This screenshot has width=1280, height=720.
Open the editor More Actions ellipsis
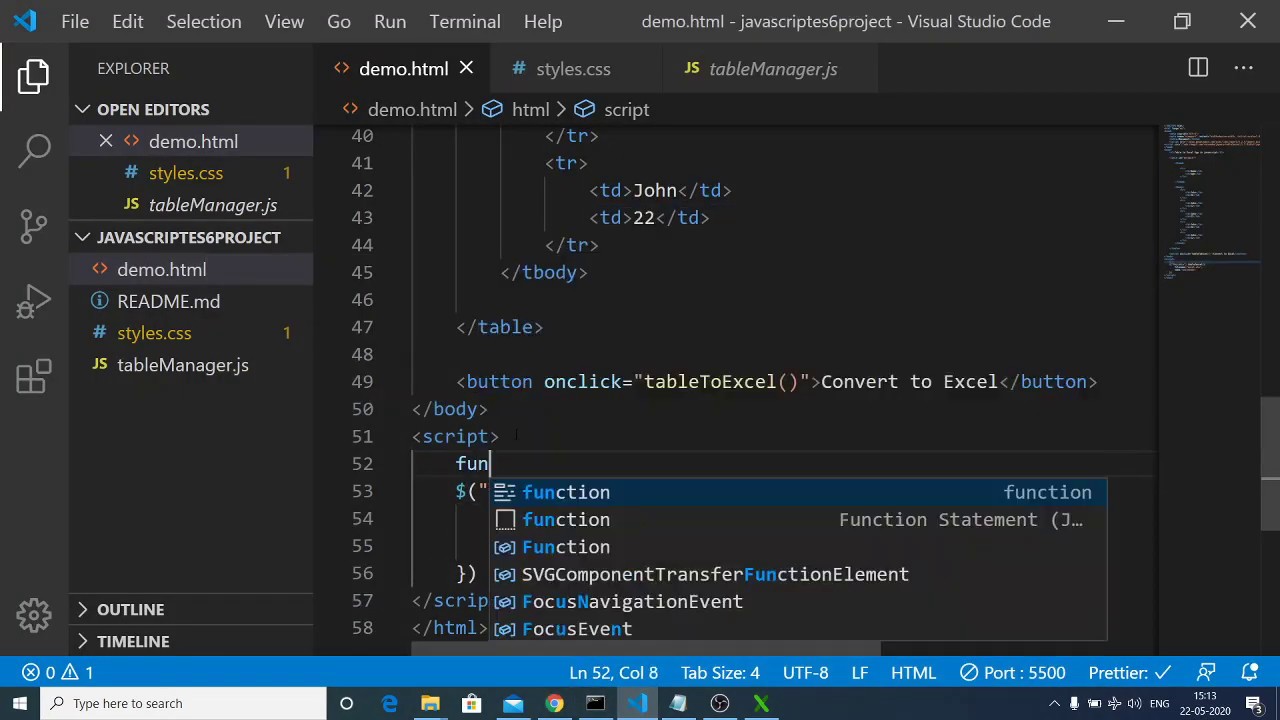[1243, 68]
